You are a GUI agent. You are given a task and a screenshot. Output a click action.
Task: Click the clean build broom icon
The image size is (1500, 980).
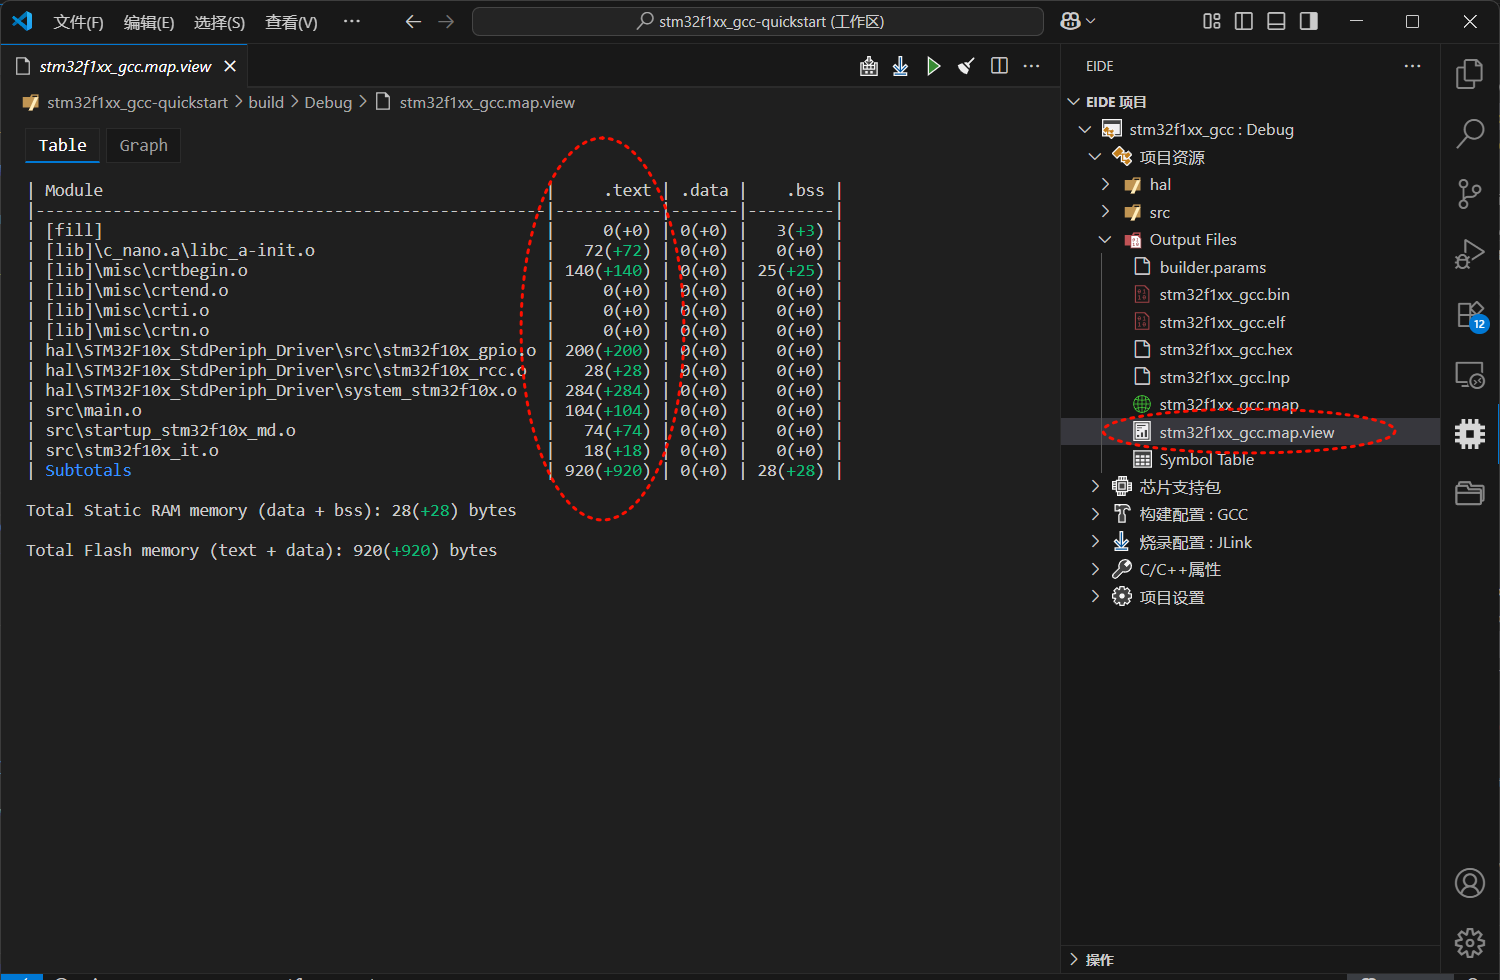coord(966,66)
